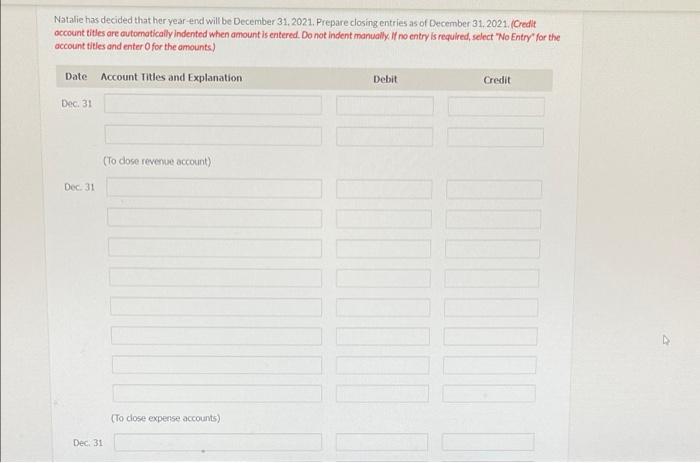Select account title for close revenue entry
Image resolution: width=700 pixels, height=463 pixels.
(x=213, y=104)
